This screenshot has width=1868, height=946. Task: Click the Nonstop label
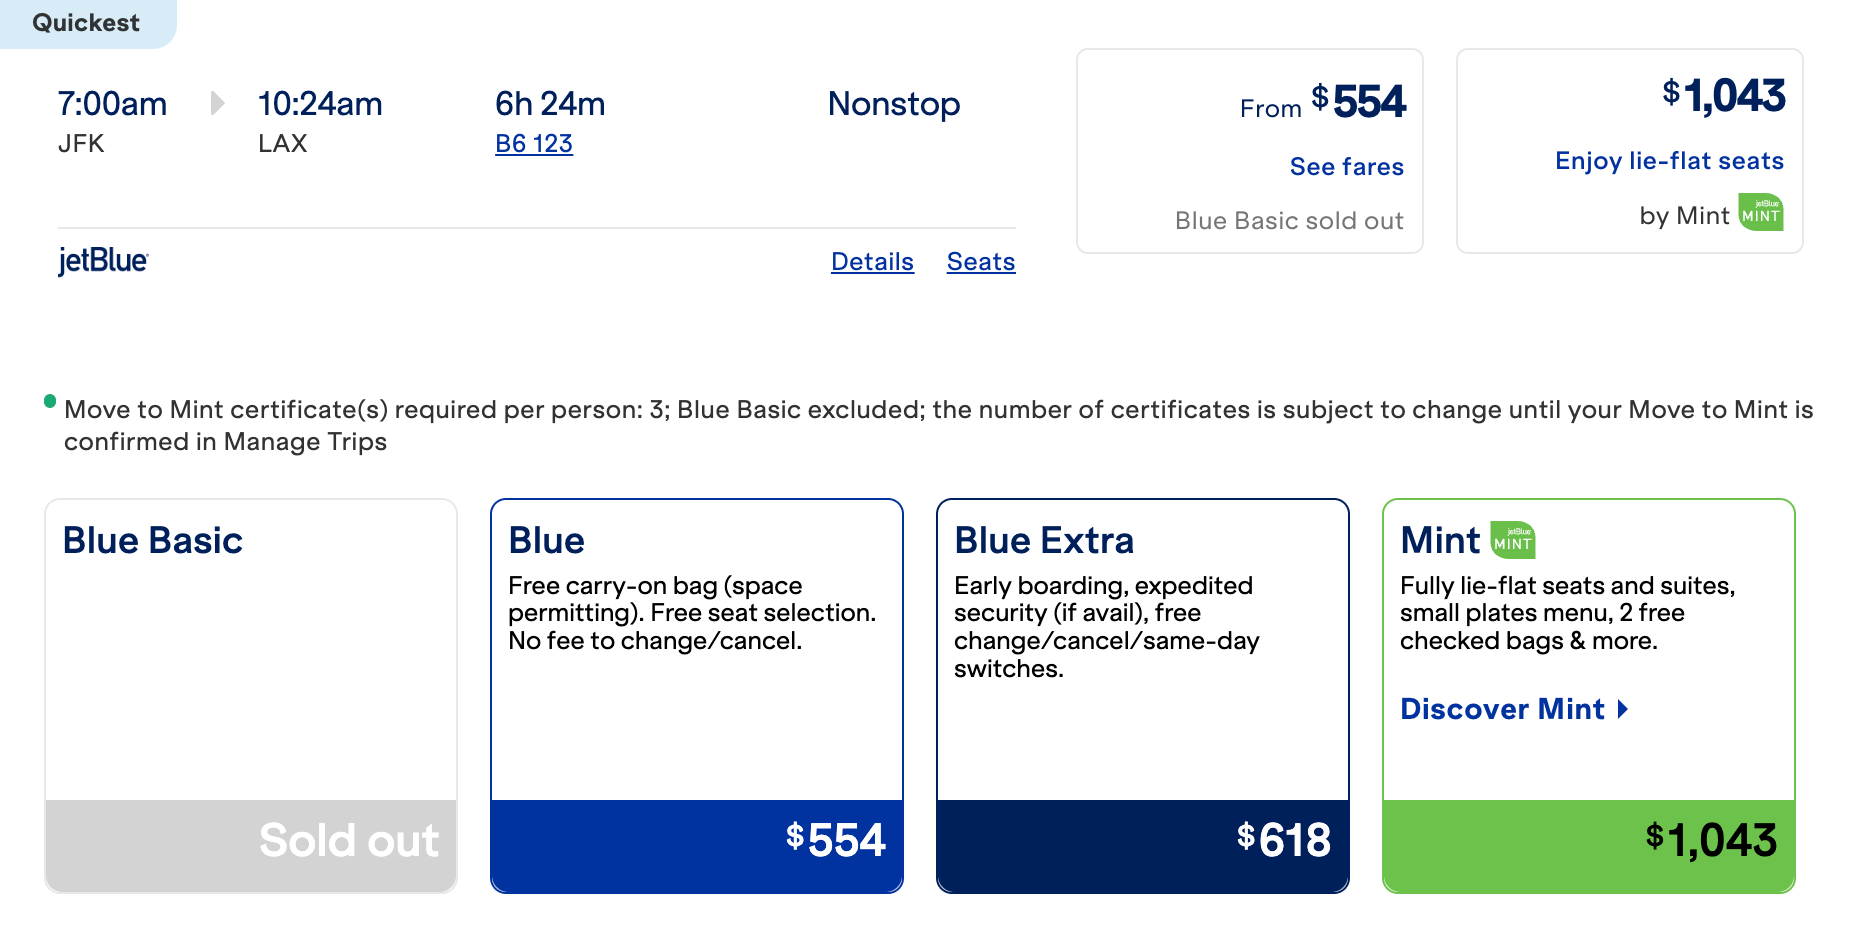click(x=893, y=103)
